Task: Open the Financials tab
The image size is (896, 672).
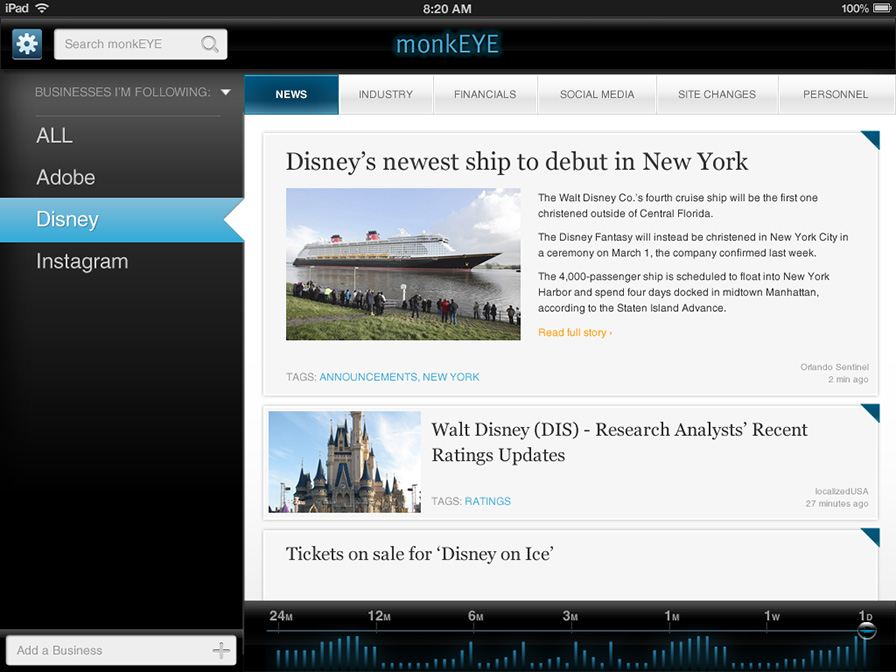Action: click(485, 94)
